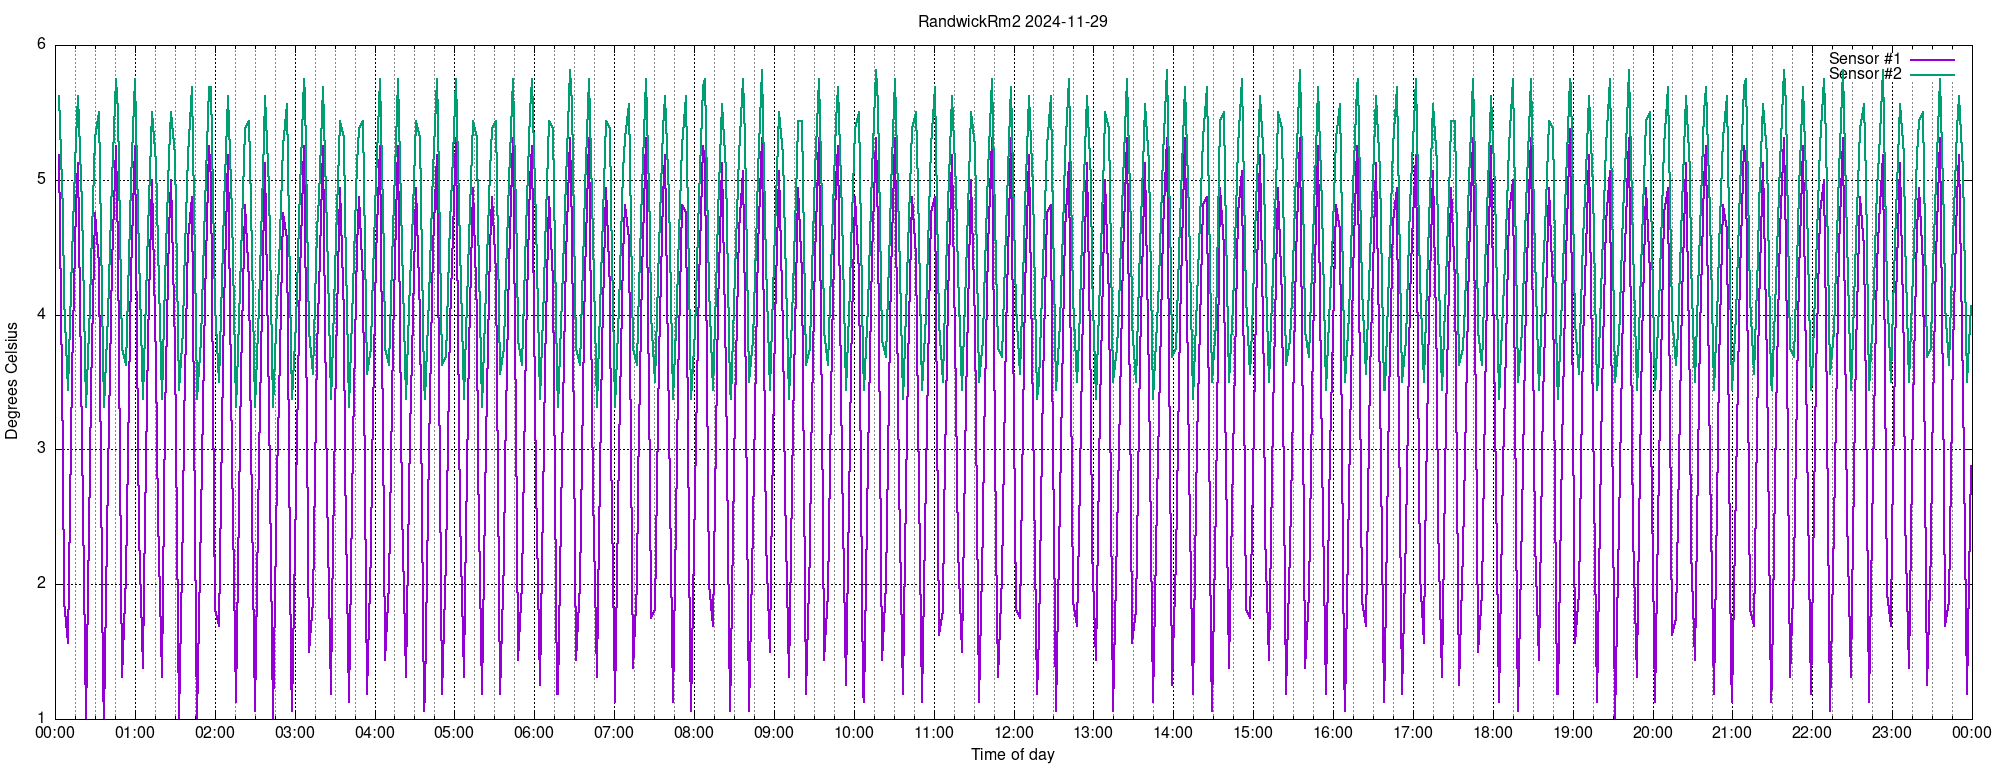This screenshot has height=768, width=2000.
Task: Click the 1 value on y-axis
Action: coord(42,717)
